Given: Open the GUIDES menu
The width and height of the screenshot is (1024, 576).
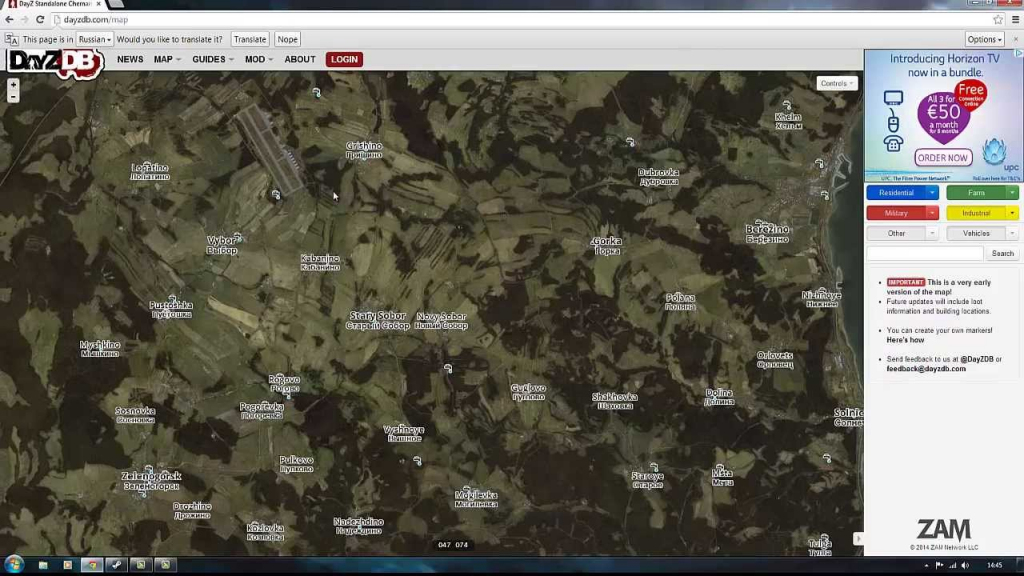Looking at the screenshot, I should tap(212, 60).
